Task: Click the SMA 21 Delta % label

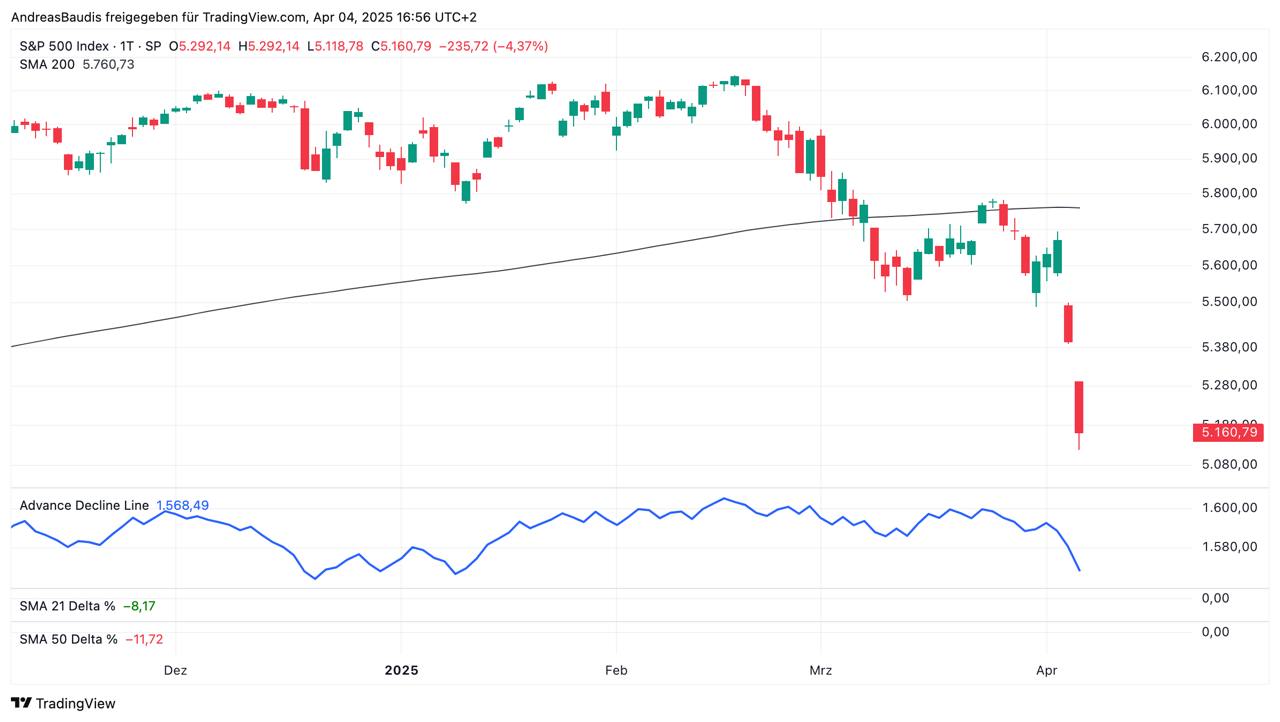Action: 67,605
